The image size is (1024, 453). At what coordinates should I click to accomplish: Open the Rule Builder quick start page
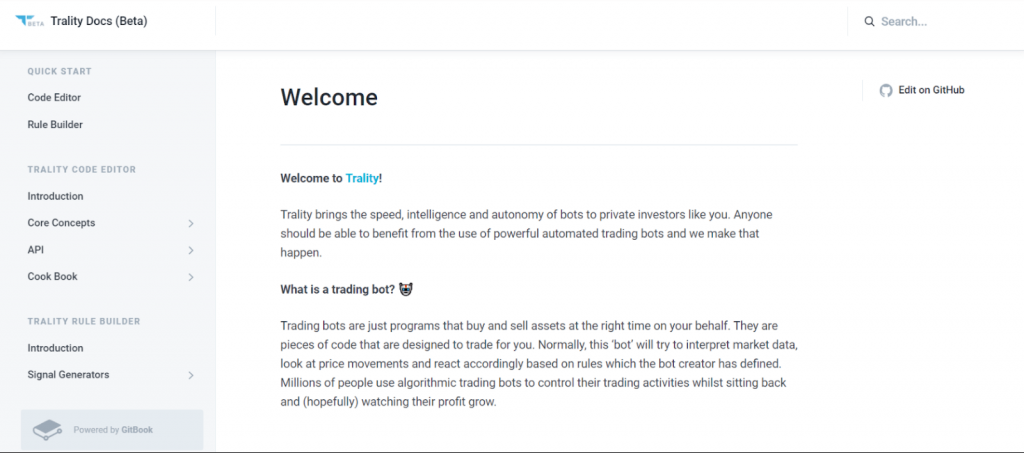coord(55,124)
